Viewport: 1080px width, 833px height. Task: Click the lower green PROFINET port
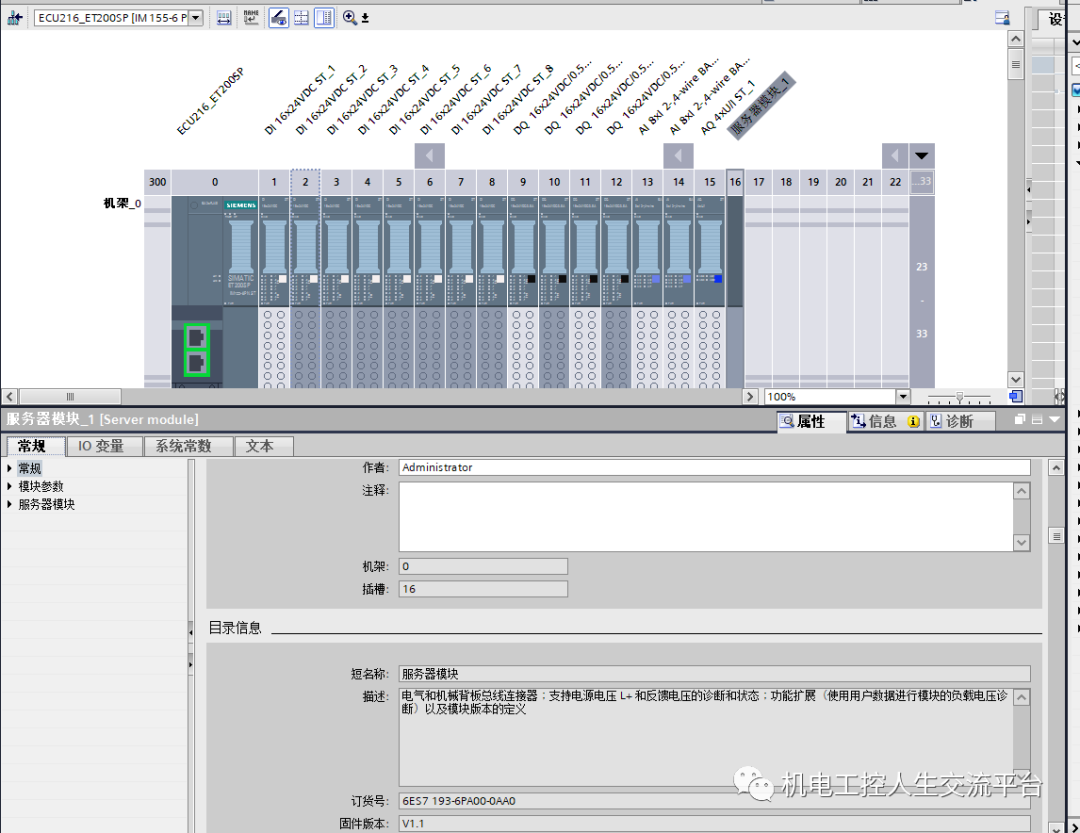[196, 363]
